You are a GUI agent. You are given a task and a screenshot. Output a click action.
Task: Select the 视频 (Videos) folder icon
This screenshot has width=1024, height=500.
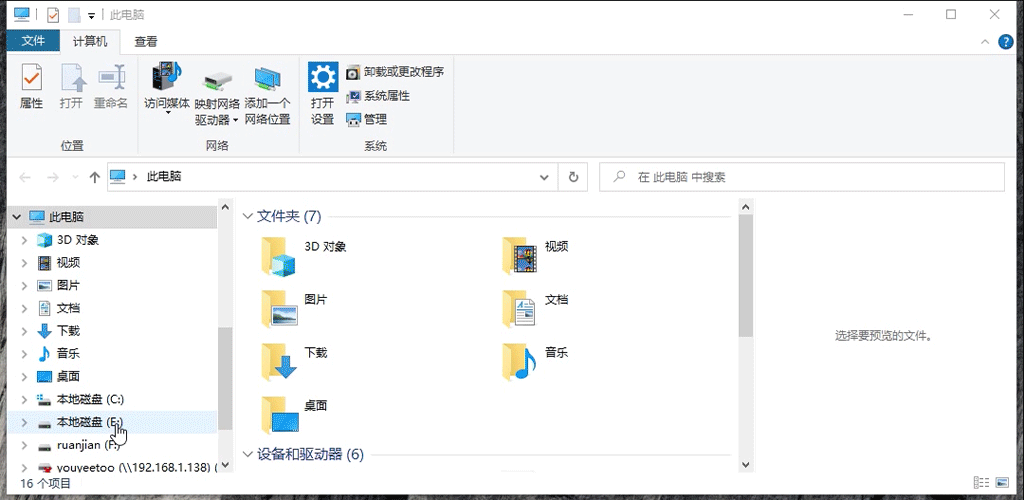[520, 256]
